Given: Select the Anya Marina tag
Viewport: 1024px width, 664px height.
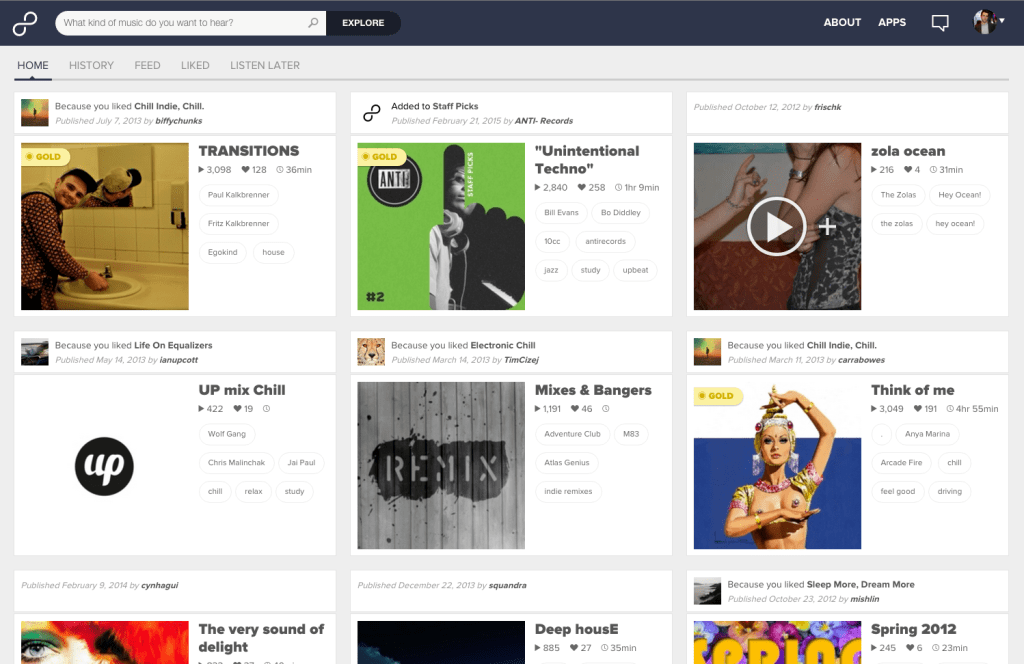Looking at the screenshot, I should pyautogui.click(x=927, y=434).
